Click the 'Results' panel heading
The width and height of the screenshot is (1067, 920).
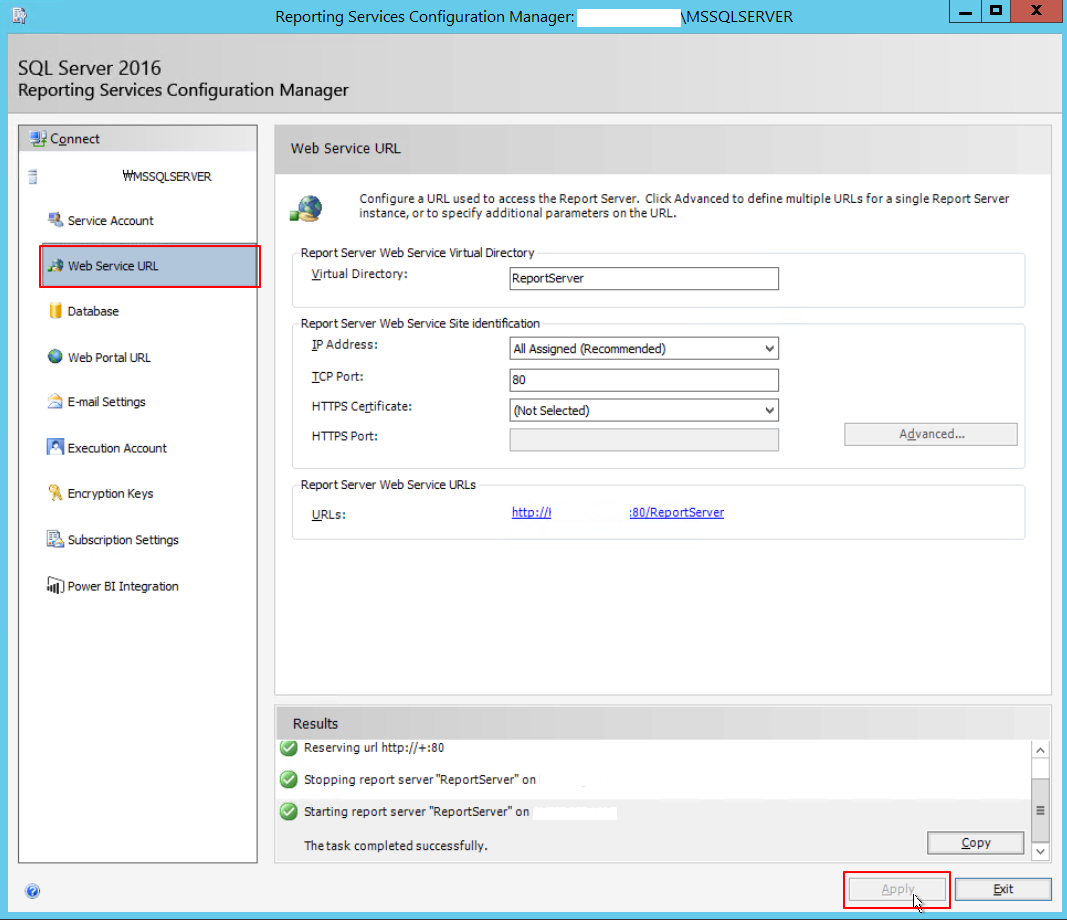(315, 723)
